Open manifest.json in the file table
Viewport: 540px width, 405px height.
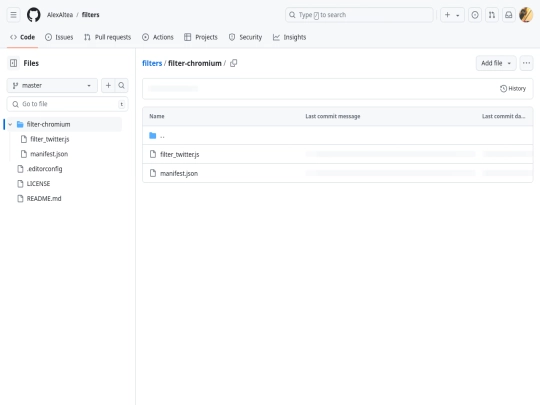pos(179,173)
